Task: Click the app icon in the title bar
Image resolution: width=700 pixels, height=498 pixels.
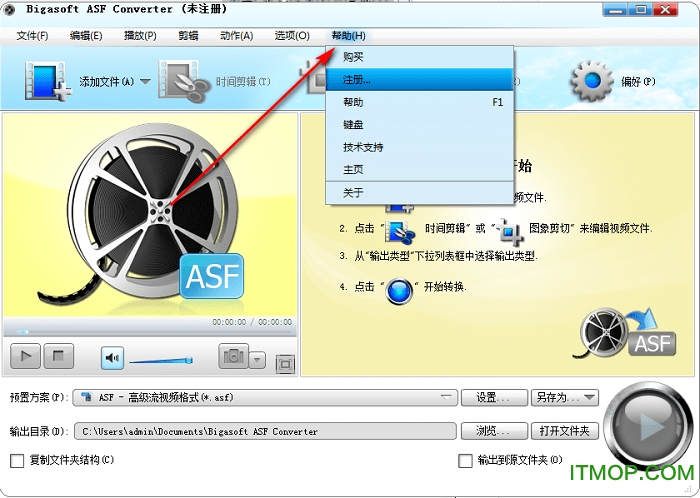Action: pos(10,9)
